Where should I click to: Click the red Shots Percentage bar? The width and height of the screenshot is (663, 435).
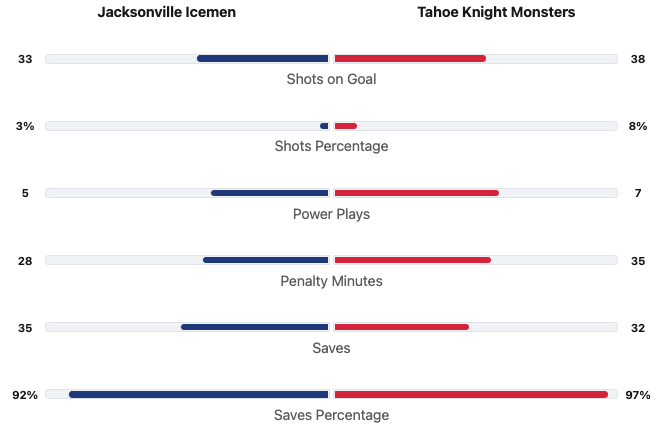pos(346,126)
